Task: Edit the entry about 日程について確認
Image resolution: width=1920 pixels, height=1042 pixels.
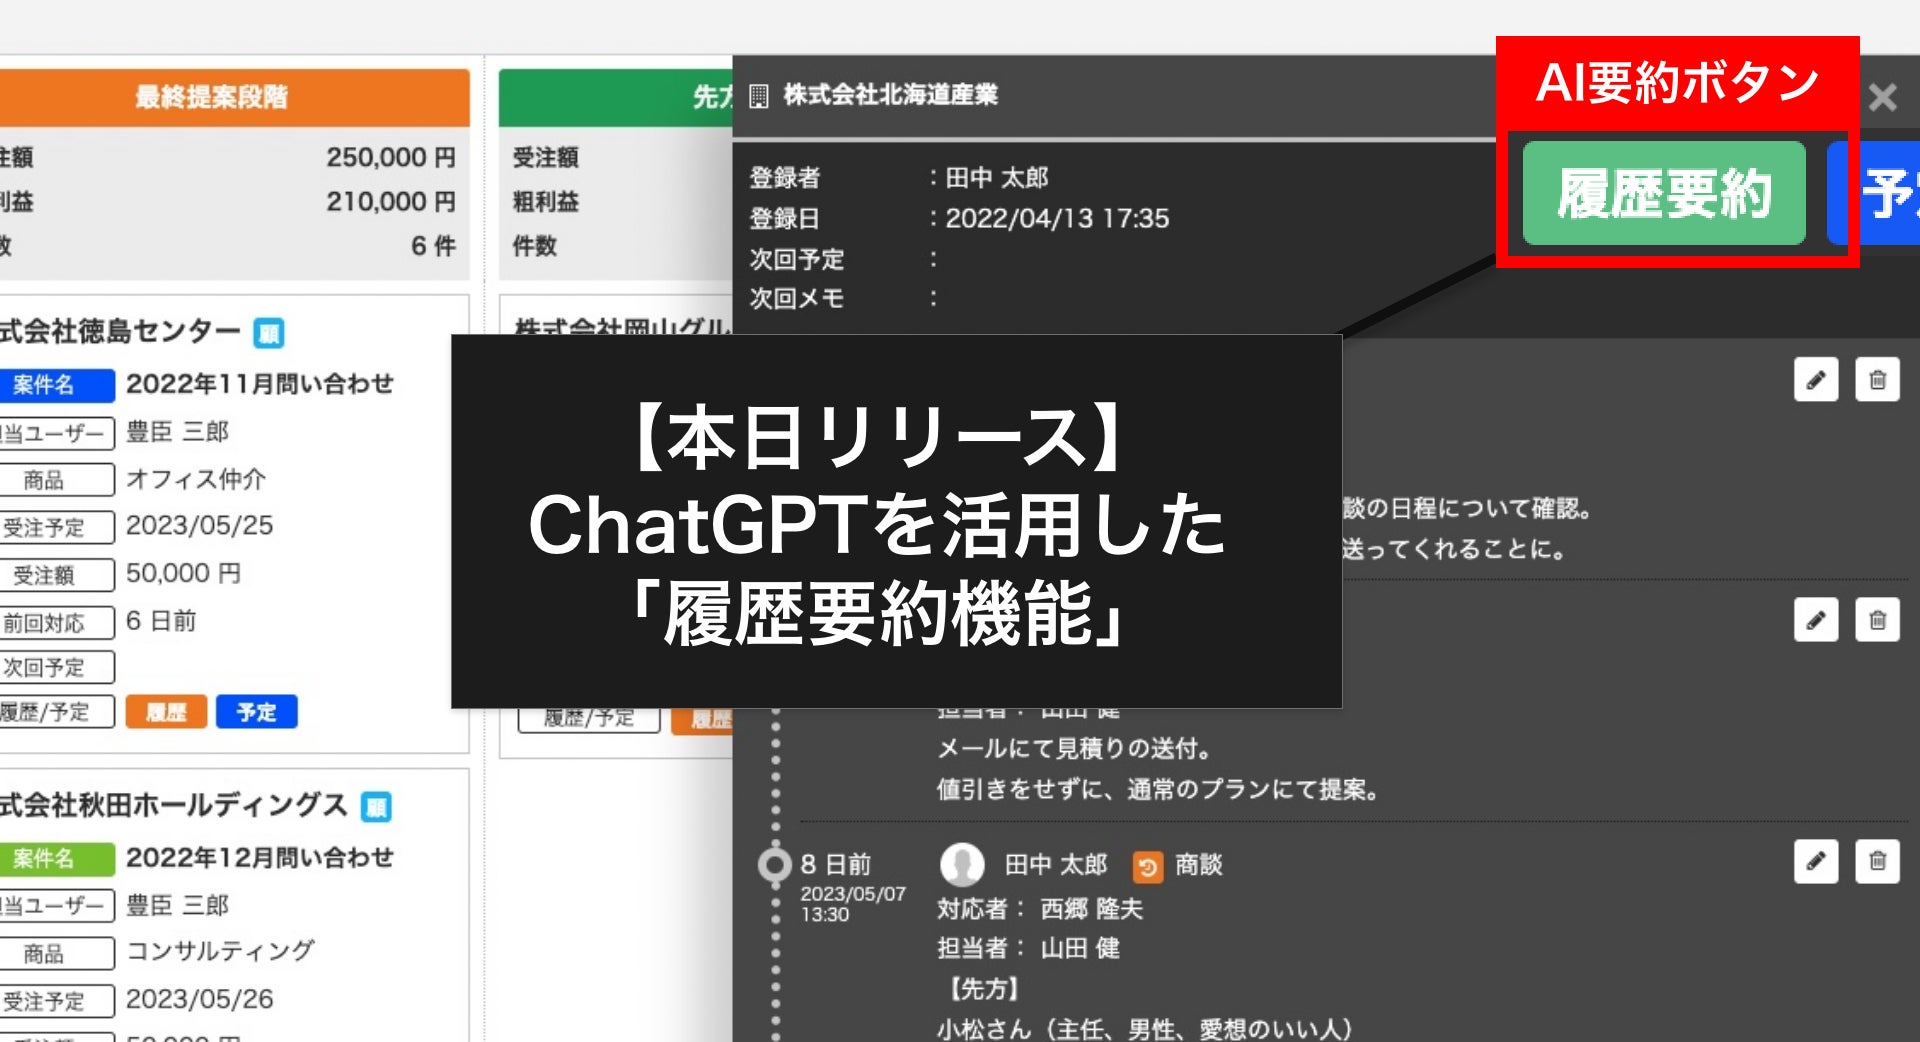Action: [x=1816, y=380]
